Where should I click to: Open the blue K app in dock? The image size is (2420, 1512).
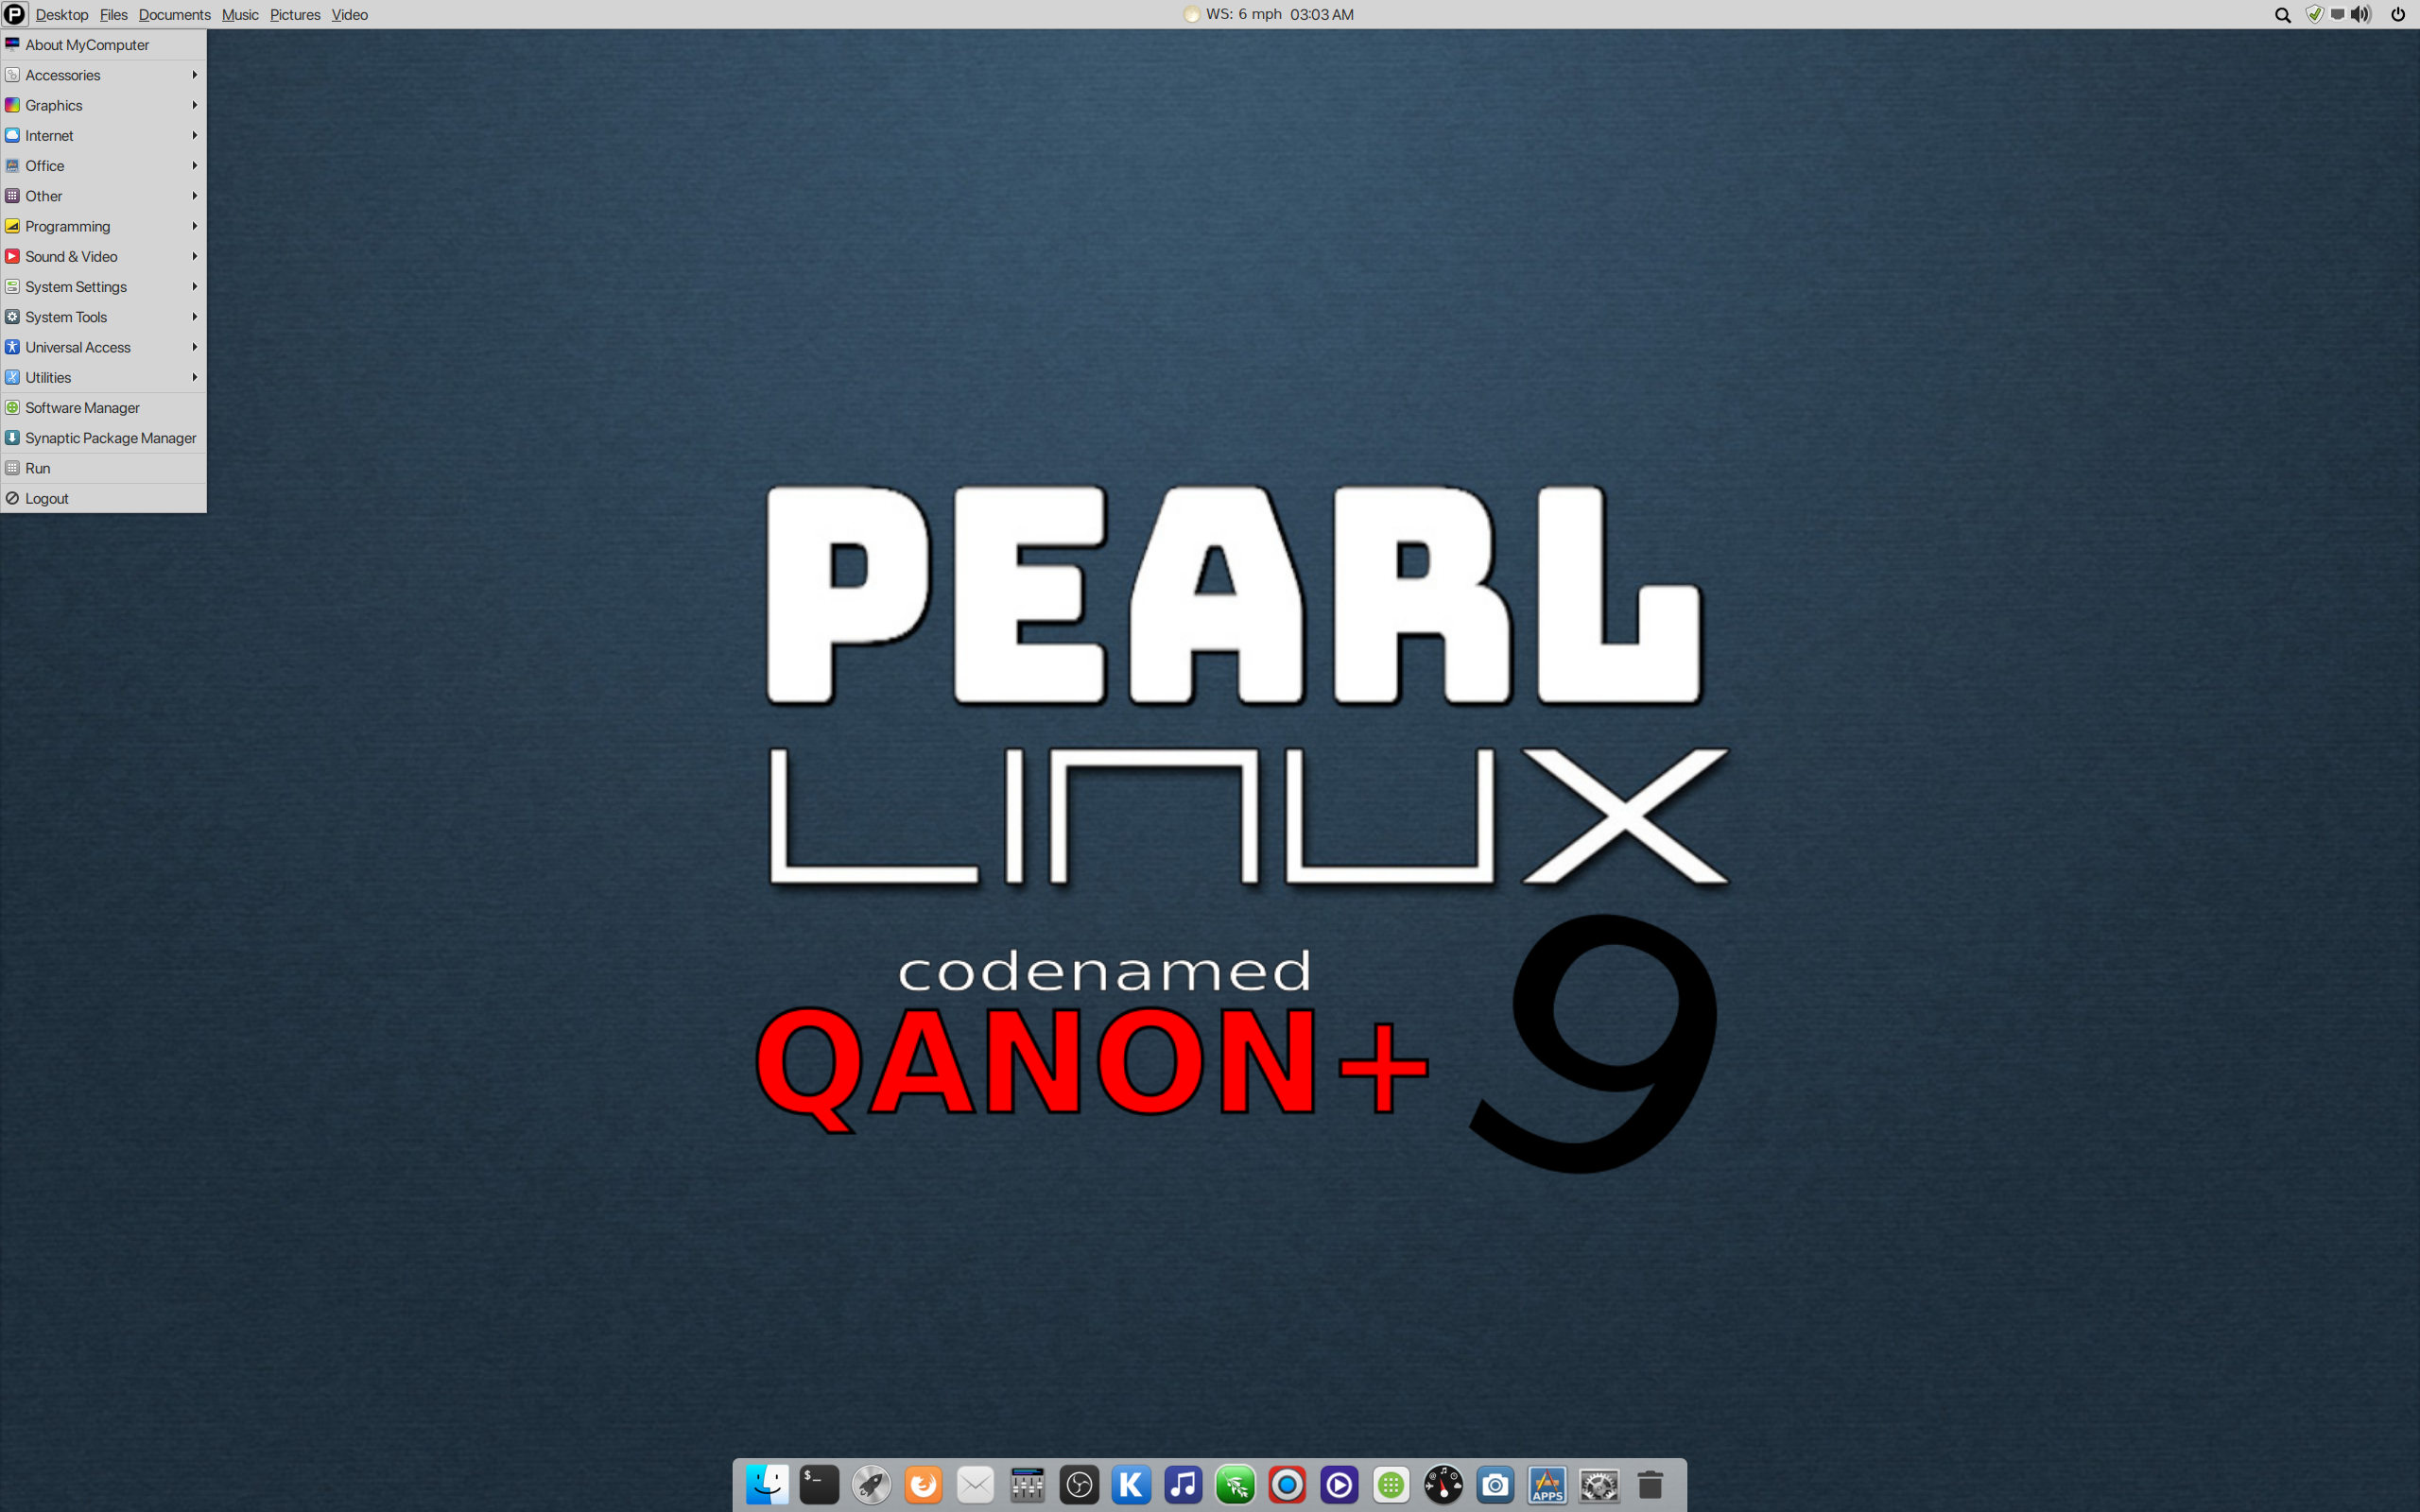(1131, 1485)
